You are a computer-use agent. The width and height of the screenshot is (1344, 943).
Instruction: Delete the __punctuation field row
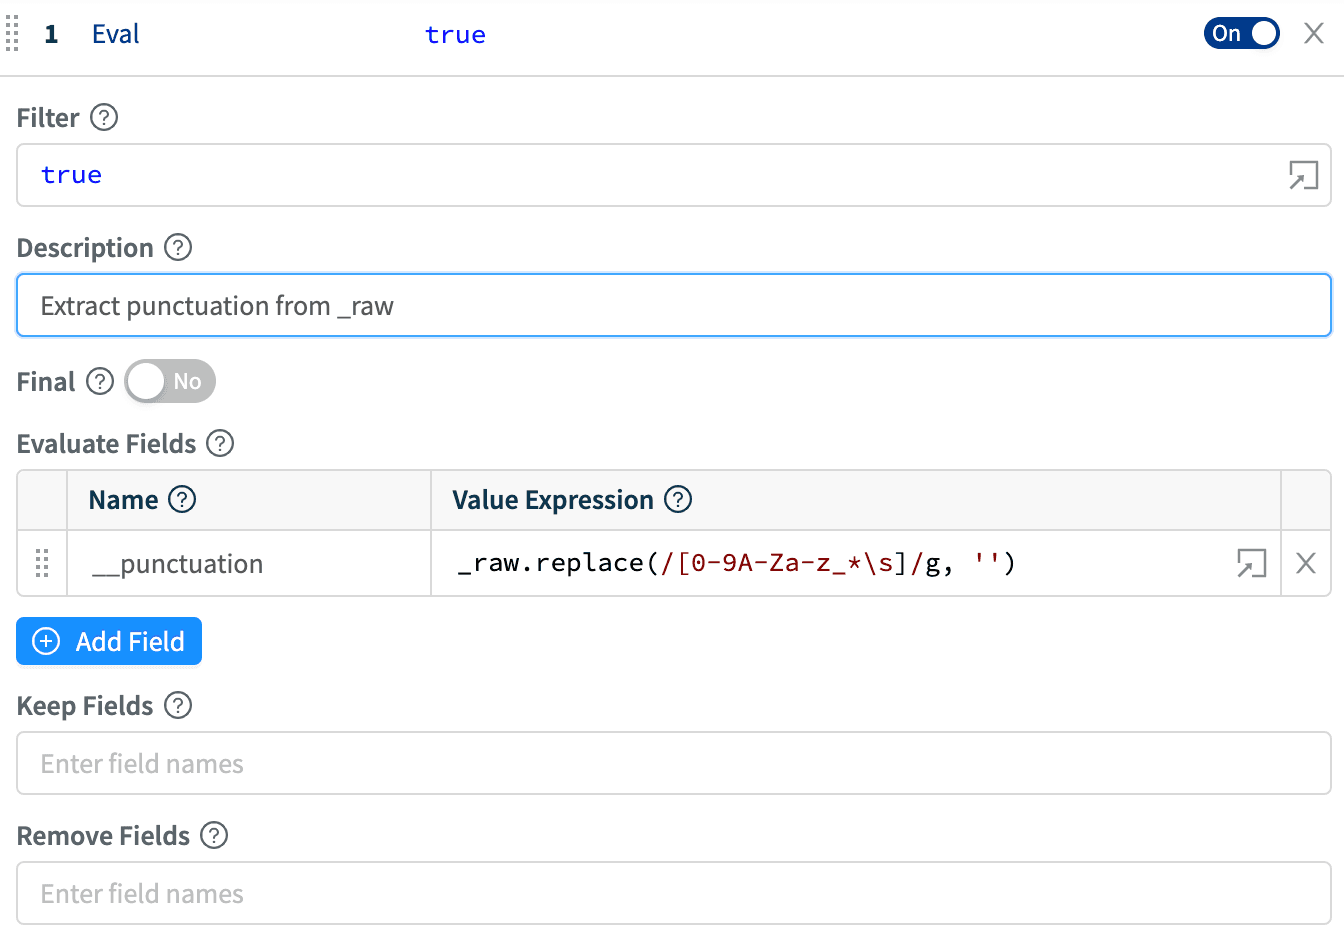coord(1305,563)
